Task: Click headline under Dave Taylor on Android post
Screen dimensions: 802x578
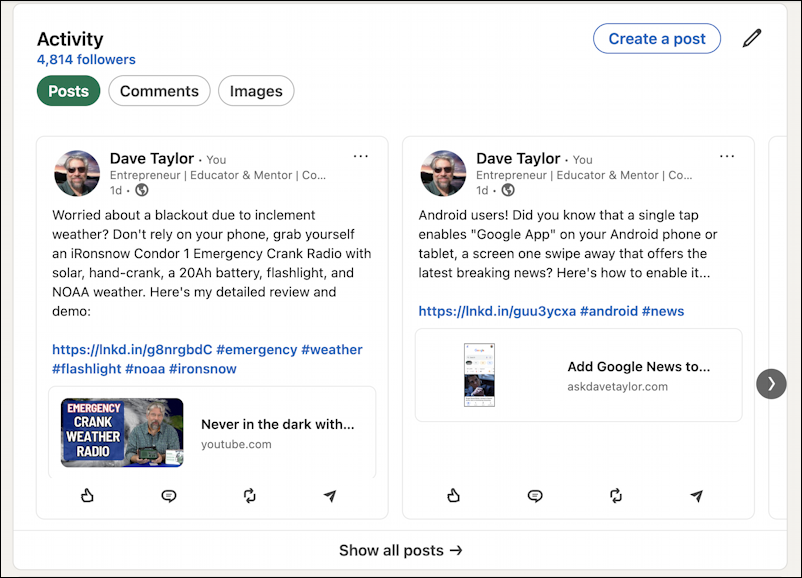Action: pyautogui.click(x=584, y=175)
